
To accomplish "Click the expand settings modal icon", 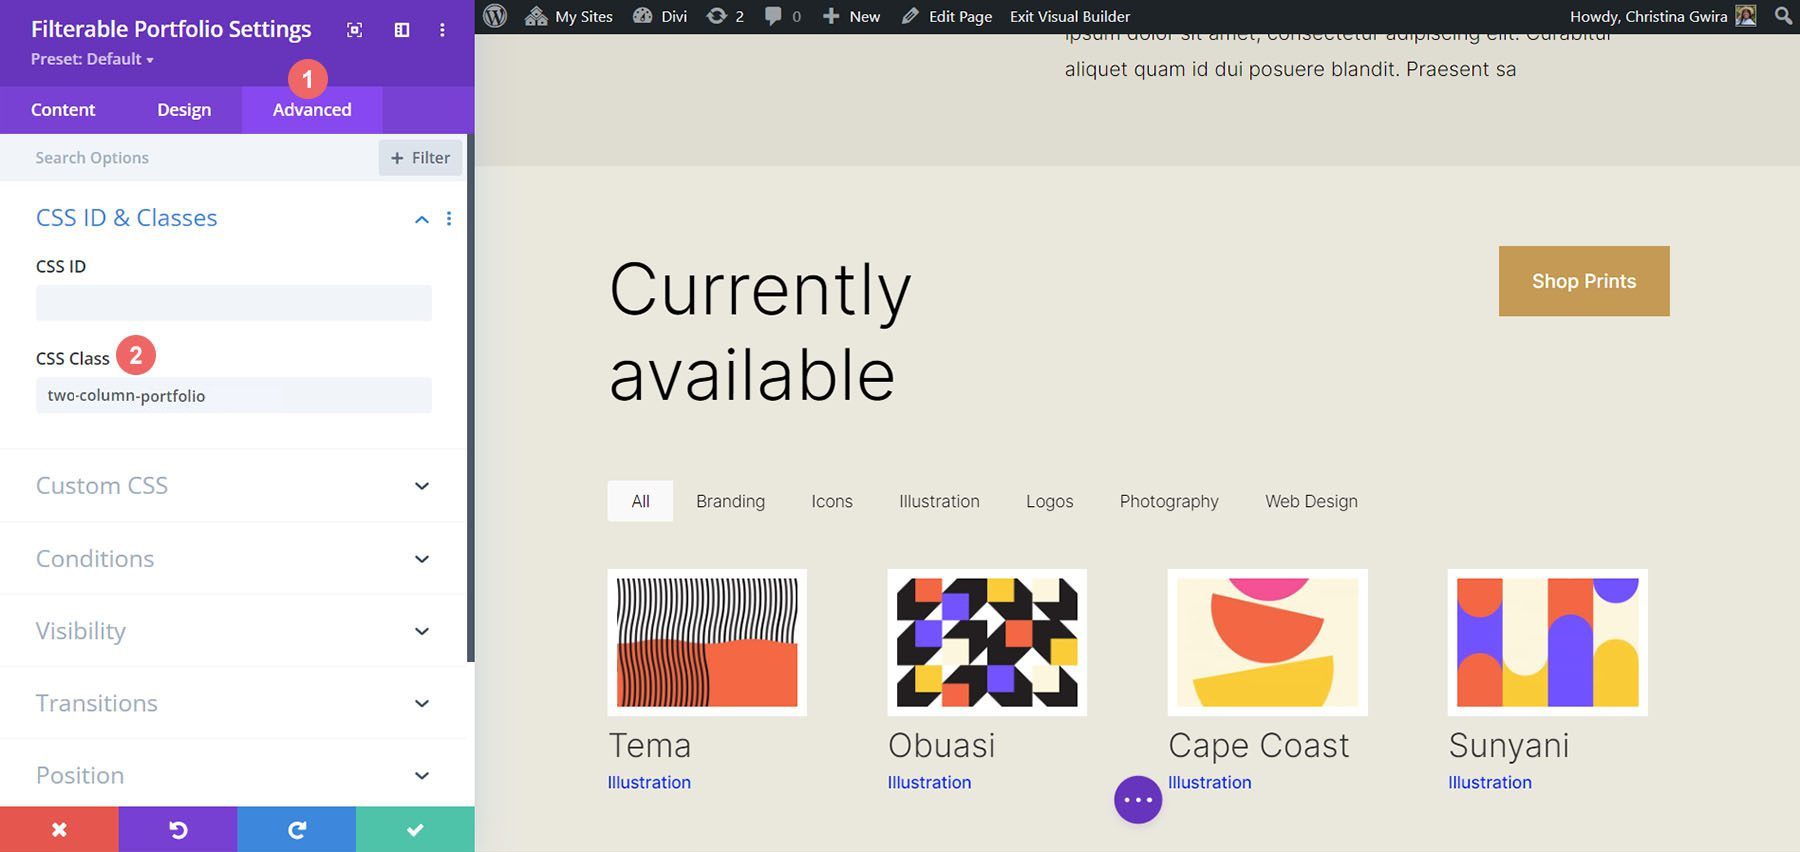I will pyautogui.click(x=354, y=30).
